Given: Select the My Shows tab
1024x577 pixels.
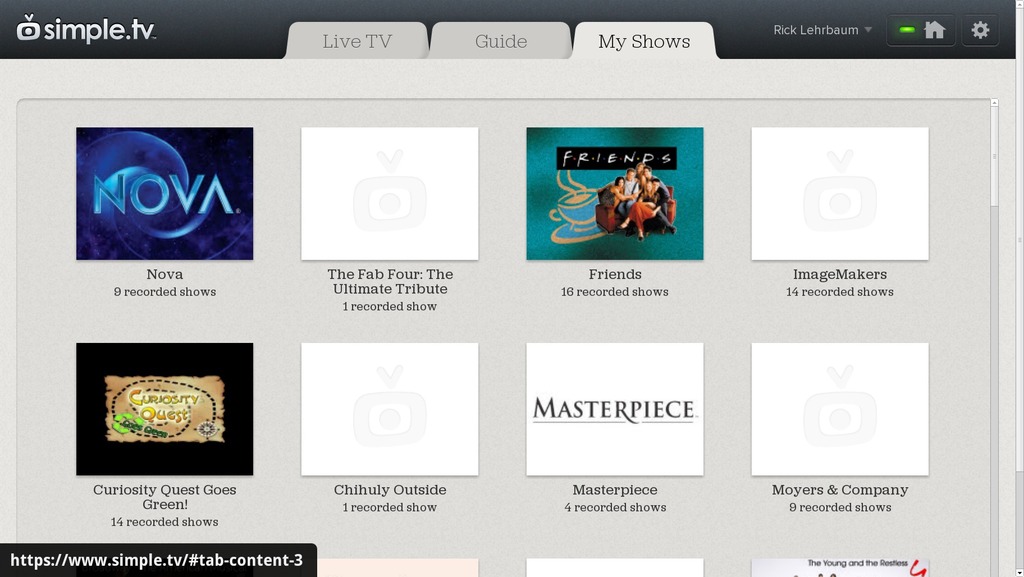Looking at the screenshot, I should pos(644,41).
